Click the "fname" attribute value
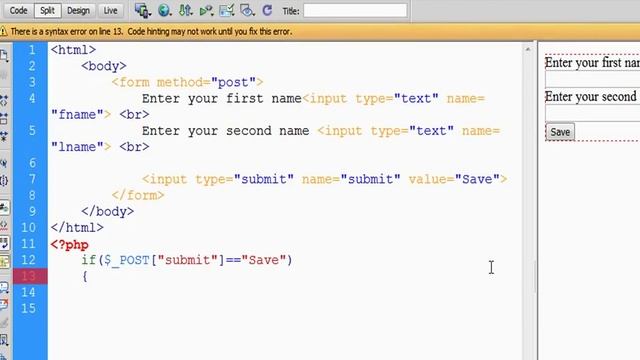This screenshot has height=360, width=640. [x=77, y=115]
